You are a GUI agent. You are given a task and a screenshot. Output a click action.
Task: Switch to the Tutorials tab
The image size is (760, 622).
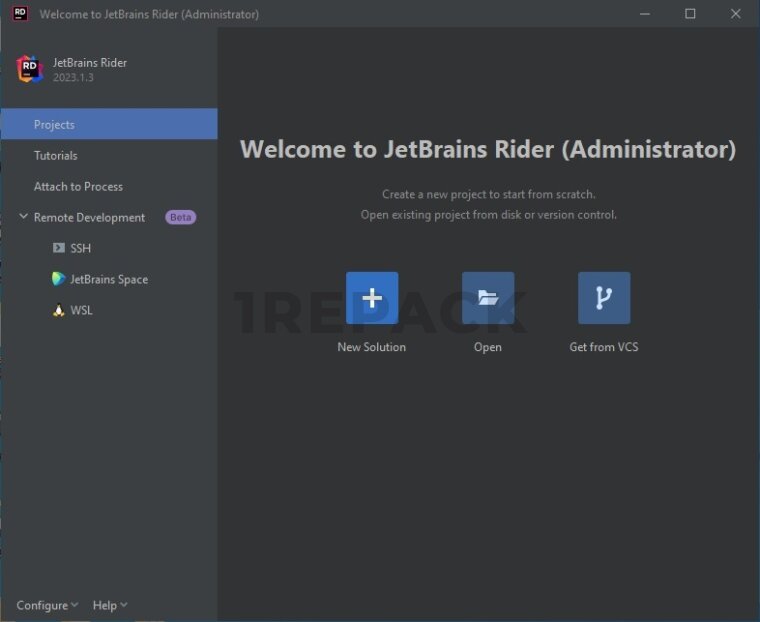click(55, 156)
